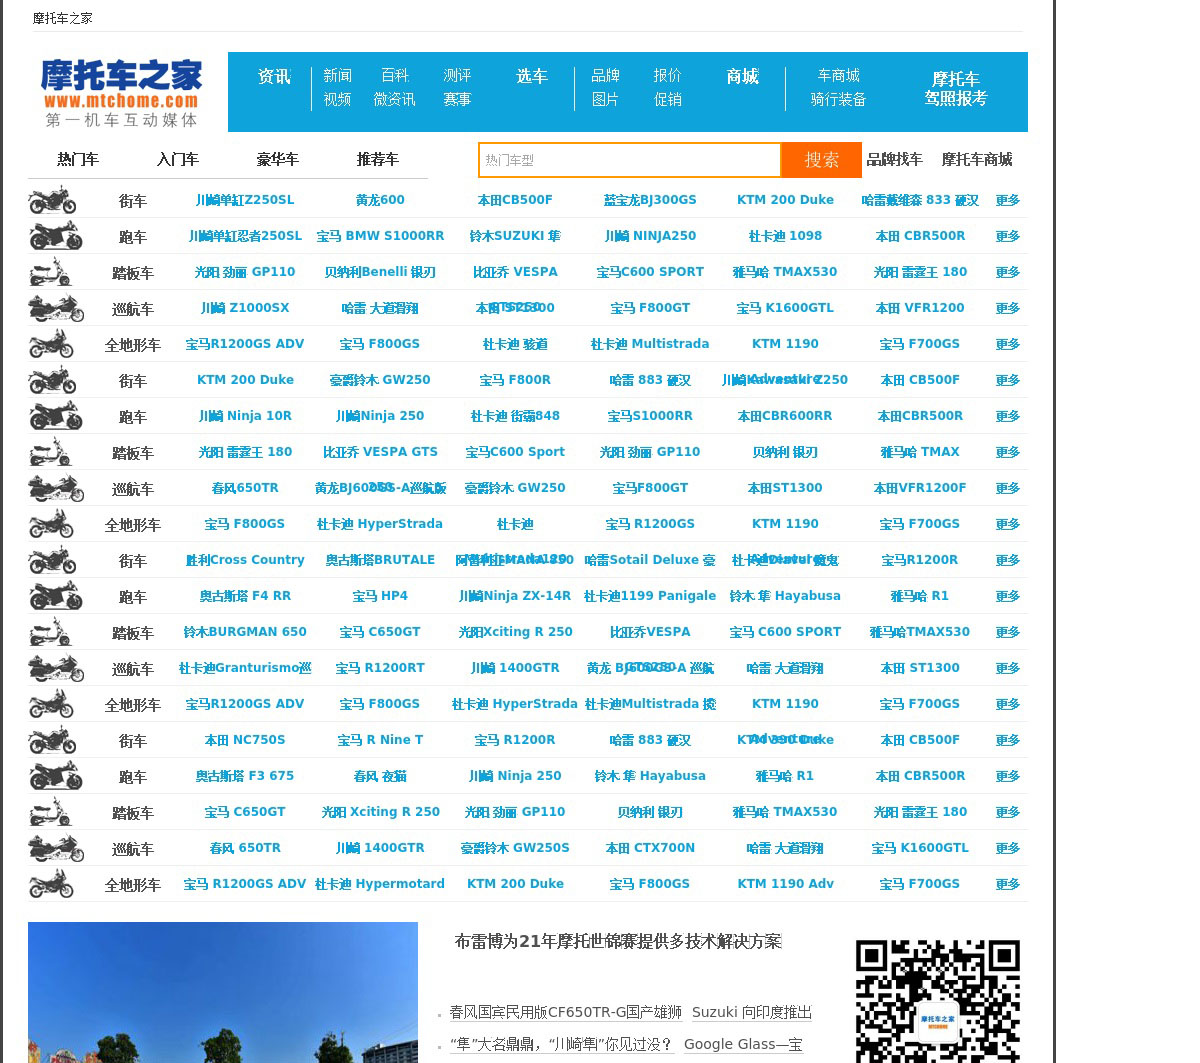Click the scooter icon in the 光阳 雷霆王 180 row
The height and width of the screenshot is (1063, 1200).
(50, 452)
